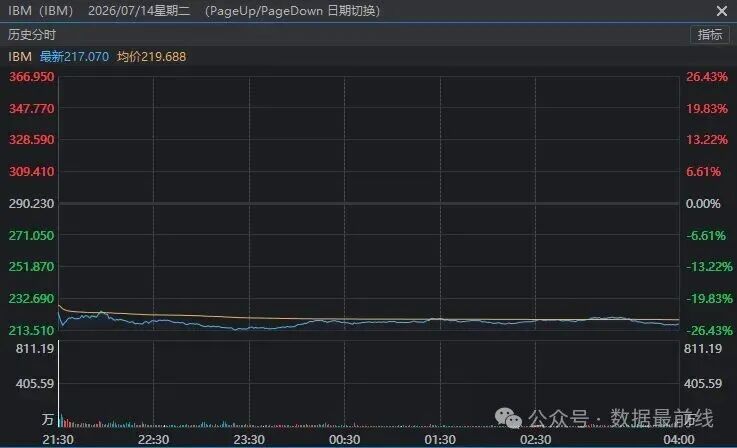Click the 21:30 time axis marker
Viewport: 737px width, 448px height.
click(x=58, y=440)
